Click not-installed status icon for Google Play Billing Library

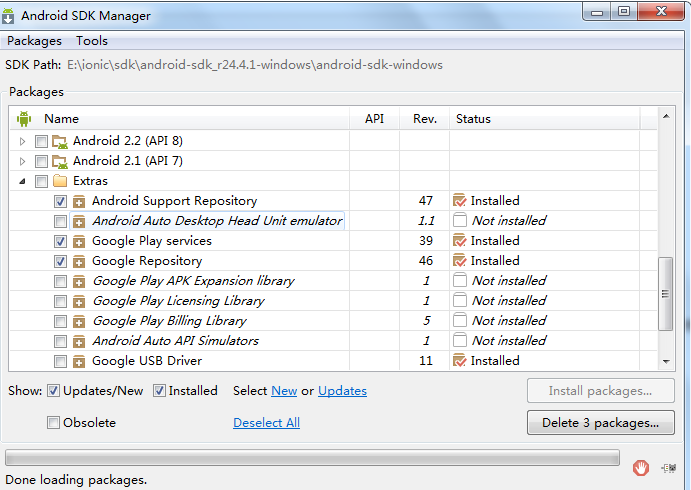pos(460,320)
